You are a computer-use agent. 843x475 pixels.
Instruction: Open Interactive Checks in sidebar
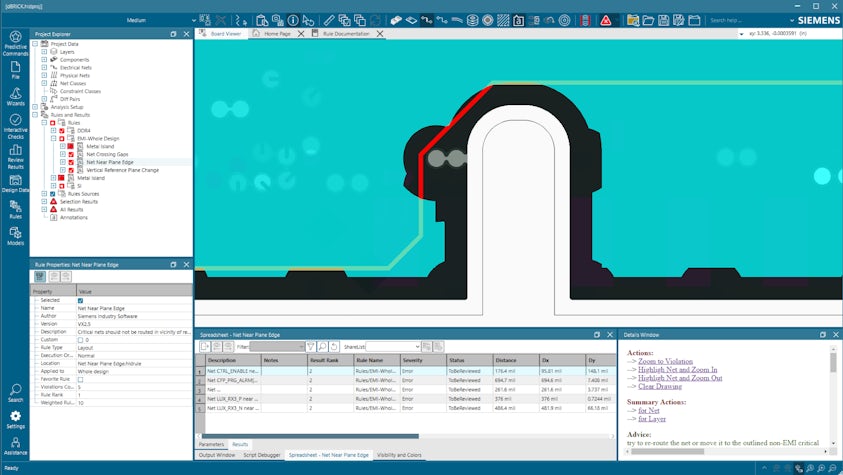[x=15, y=126]
